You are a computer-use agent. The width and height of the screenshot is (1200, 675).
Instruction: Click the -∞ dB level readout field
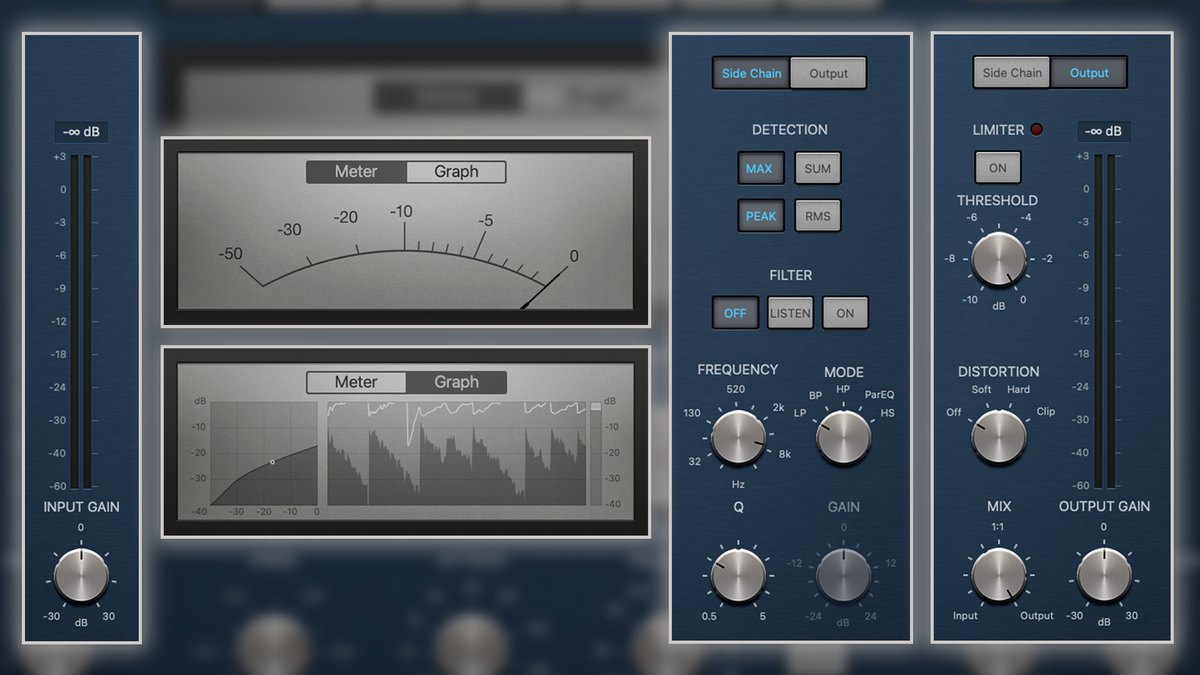[81, 131]
